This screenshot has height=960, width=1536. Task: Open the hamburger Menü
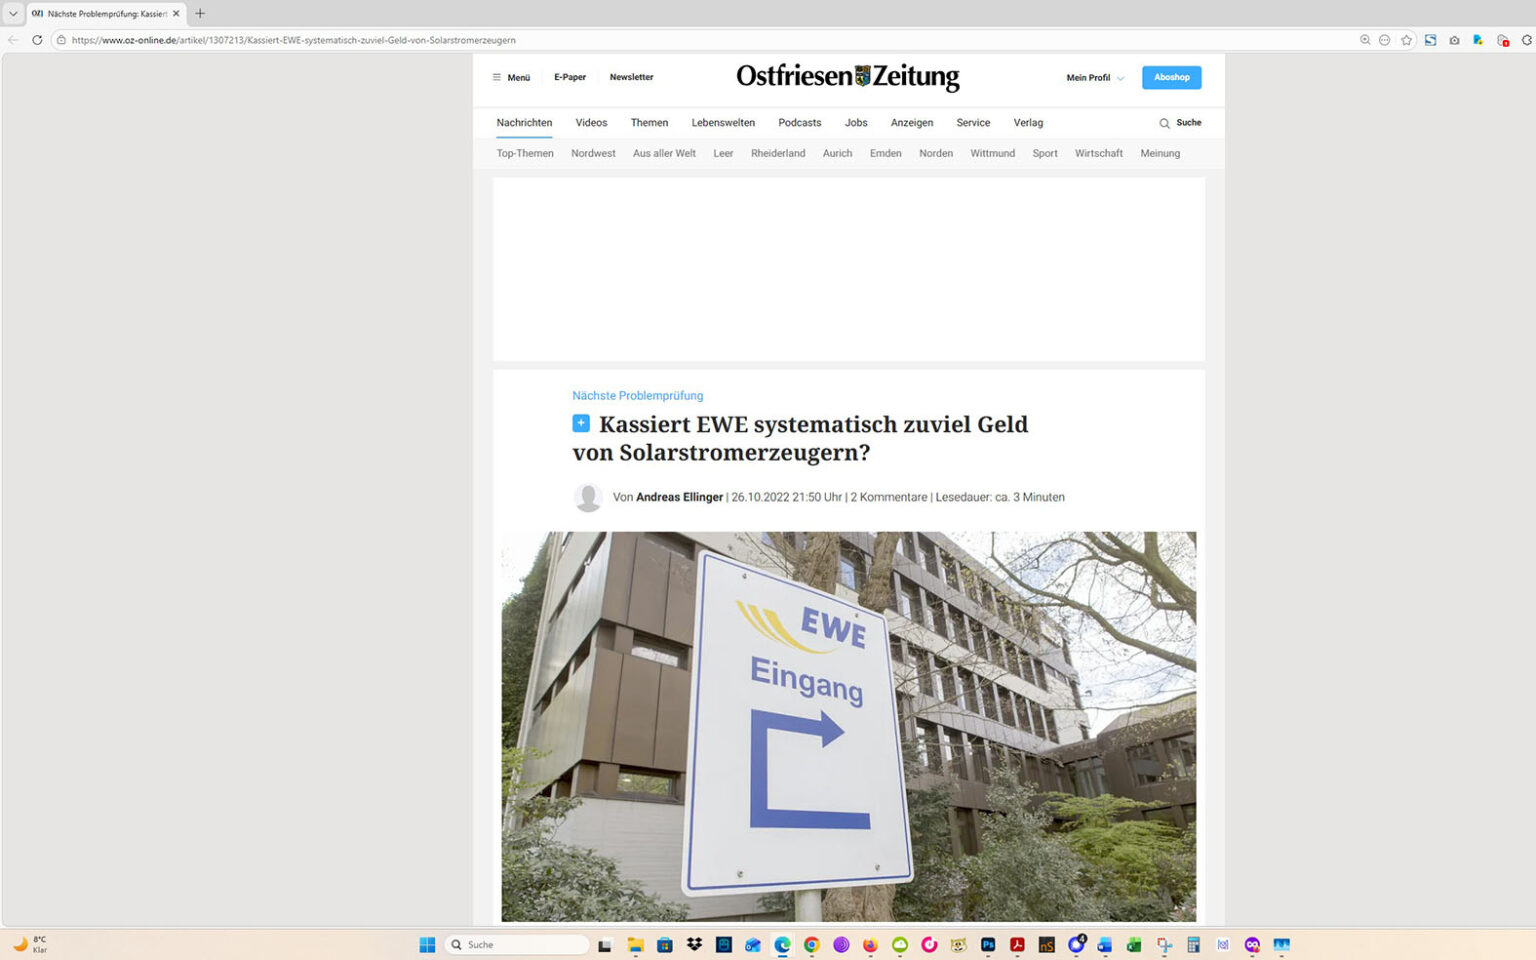pos(510,77)
